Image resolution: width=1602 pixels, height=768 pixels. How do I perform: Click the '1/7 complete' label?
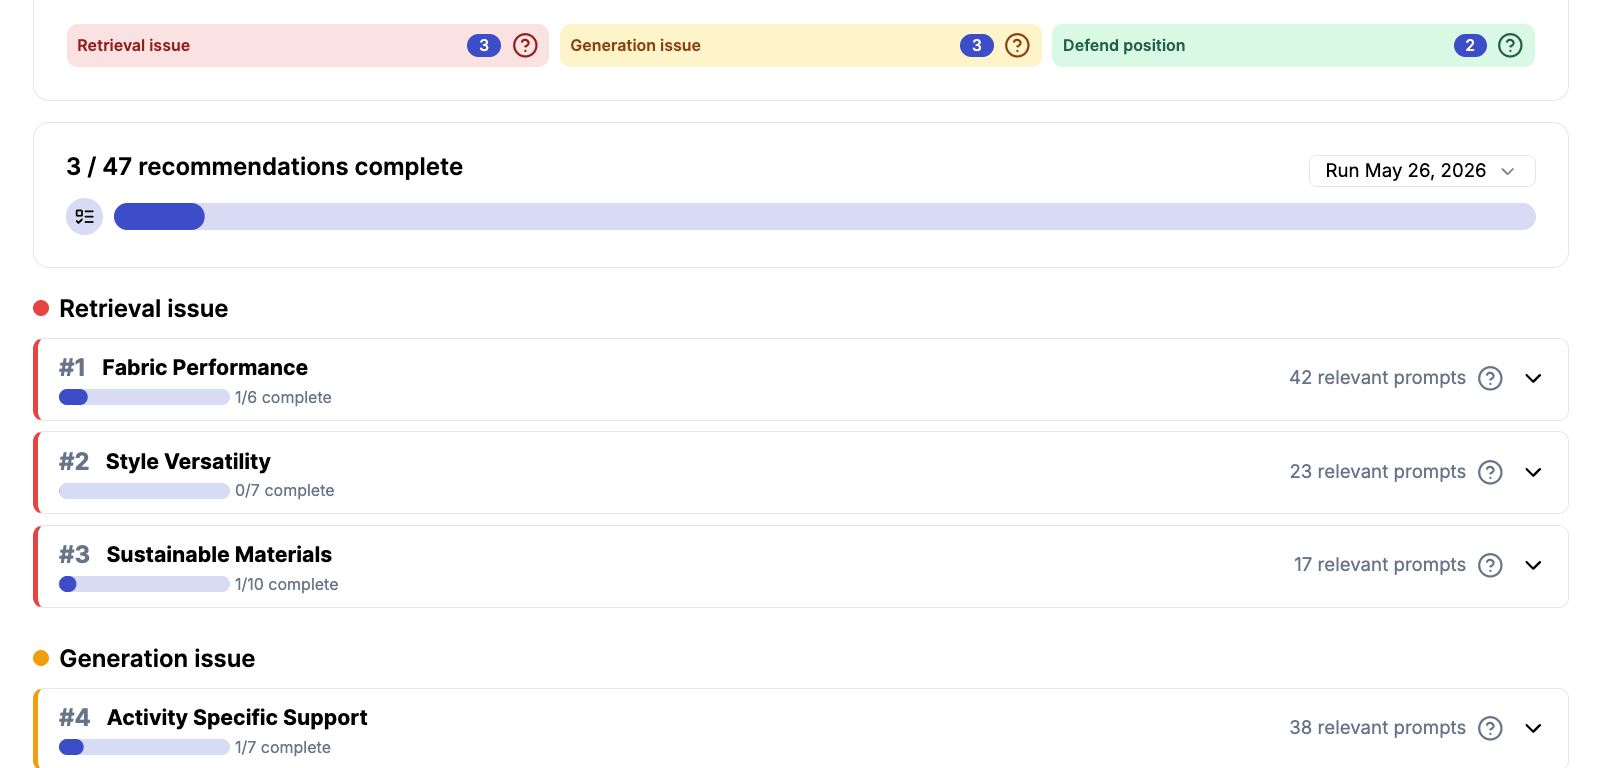coord(283,748)
